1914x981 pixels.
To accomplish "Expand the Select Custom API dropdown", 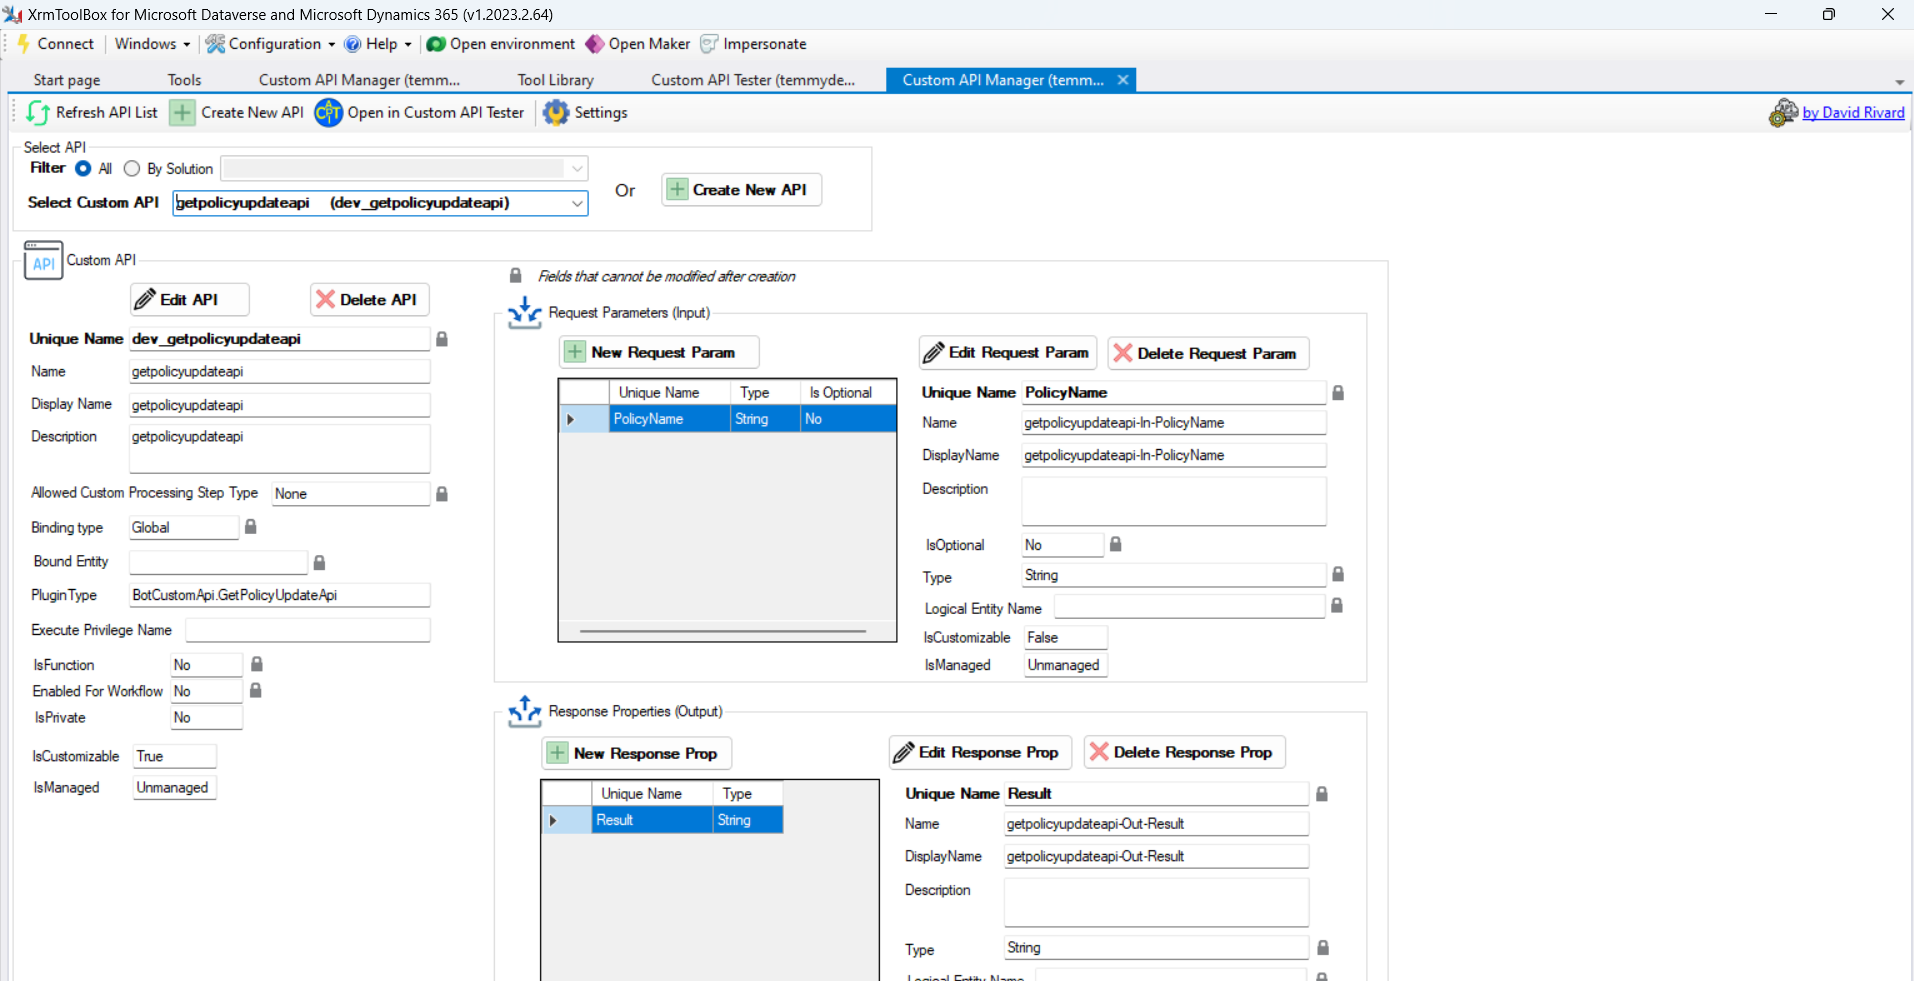I will coord(577,203).
